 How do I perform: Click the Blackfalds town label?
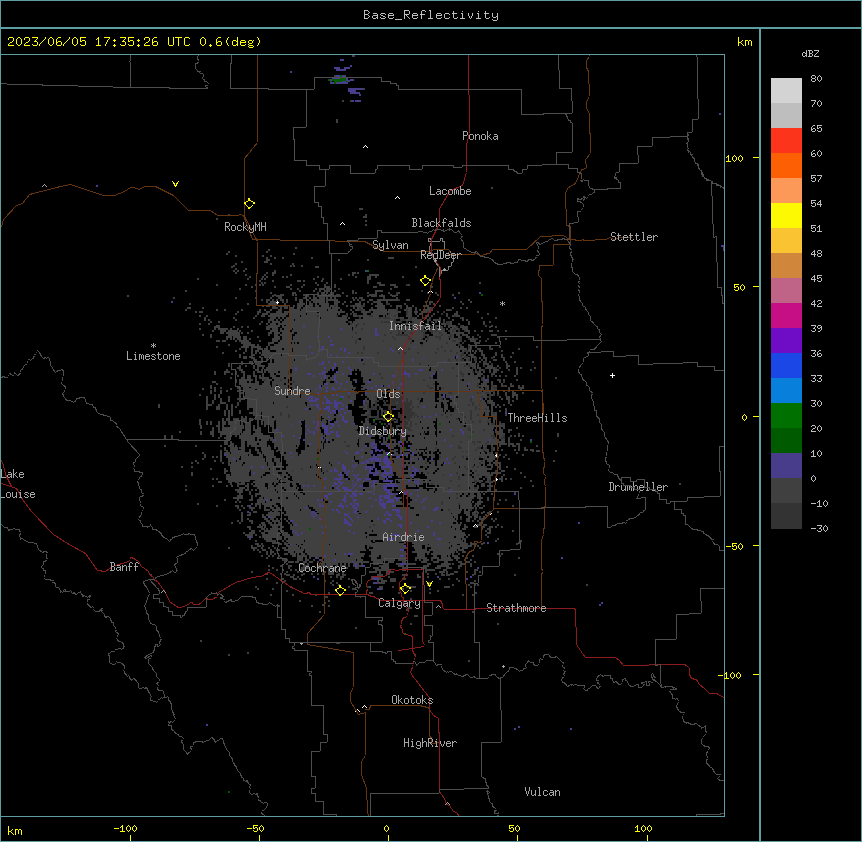pyautogui.click(x=441, y=223)
